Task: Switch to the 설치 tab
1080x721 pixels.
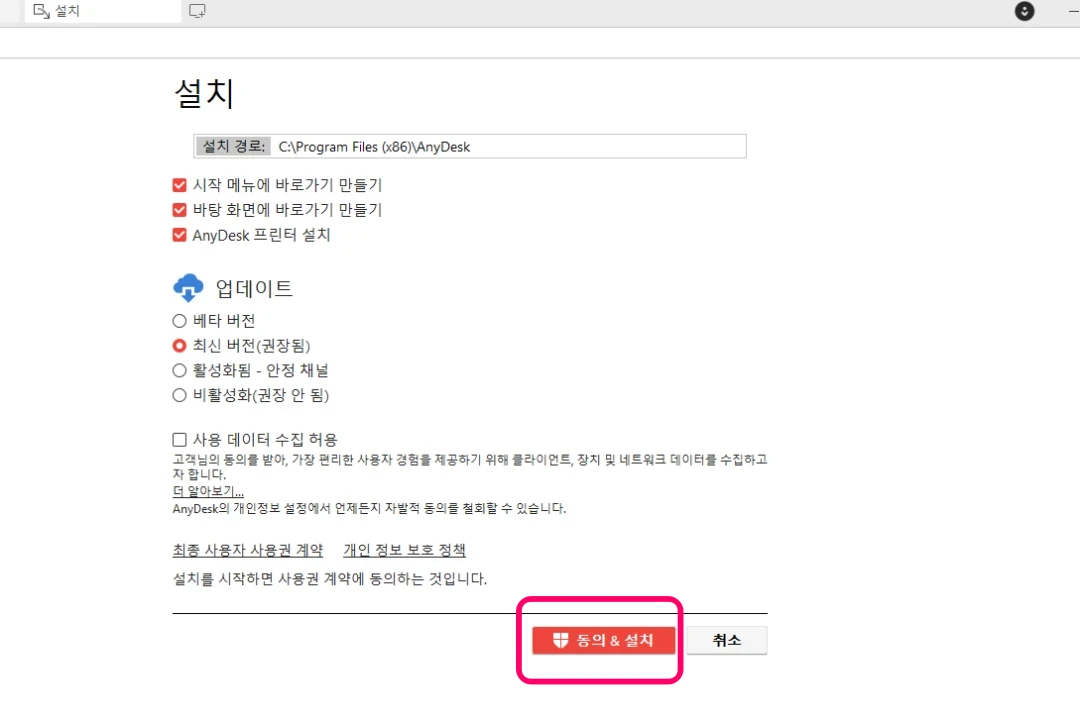Action: point(103,11)
